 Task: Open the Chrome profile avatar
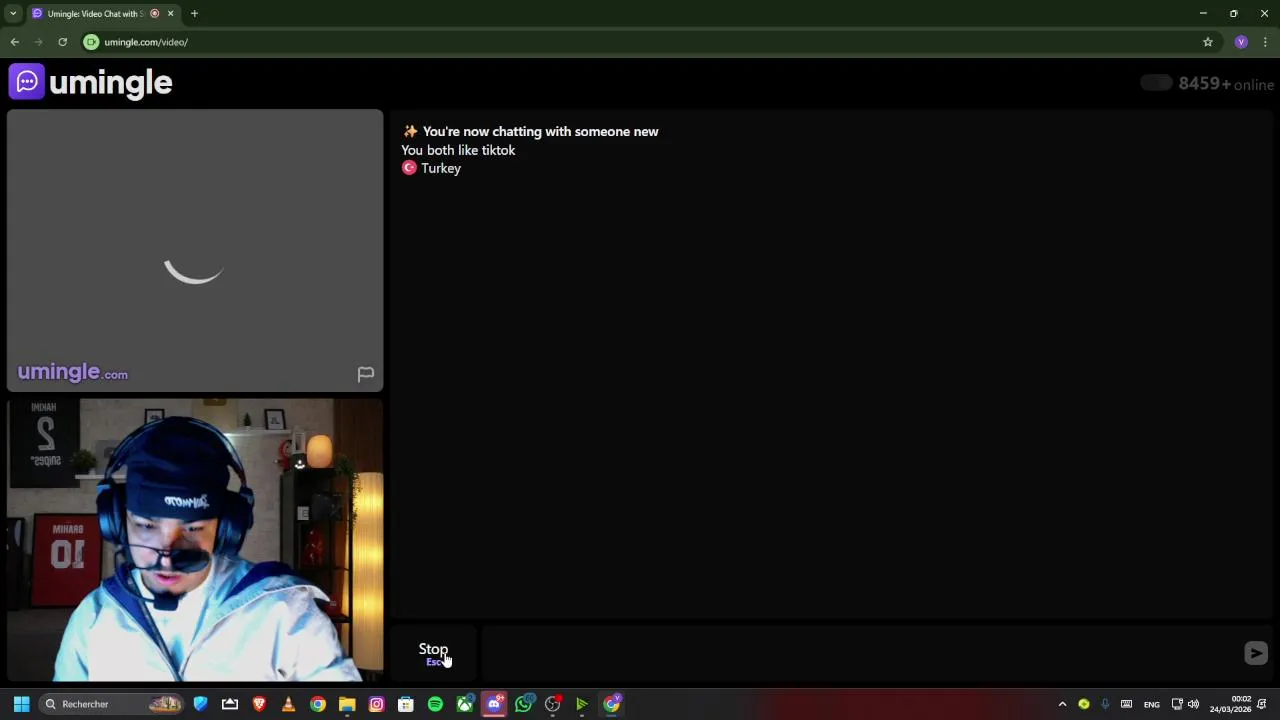pos(1241,42)
